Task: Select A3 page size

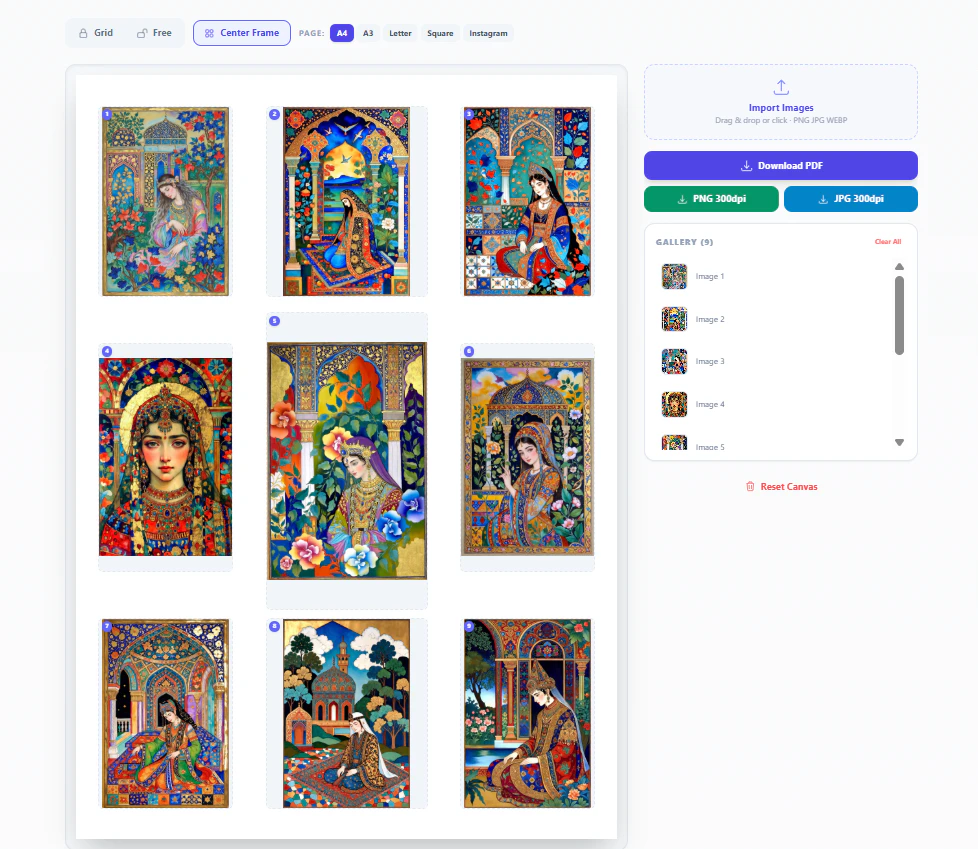Action: [x=368, y=33]
